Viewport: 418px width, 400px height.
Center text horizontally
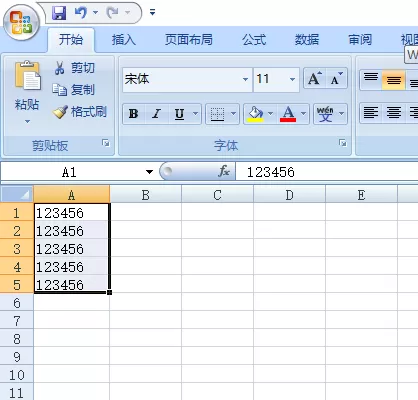point(394,113)
